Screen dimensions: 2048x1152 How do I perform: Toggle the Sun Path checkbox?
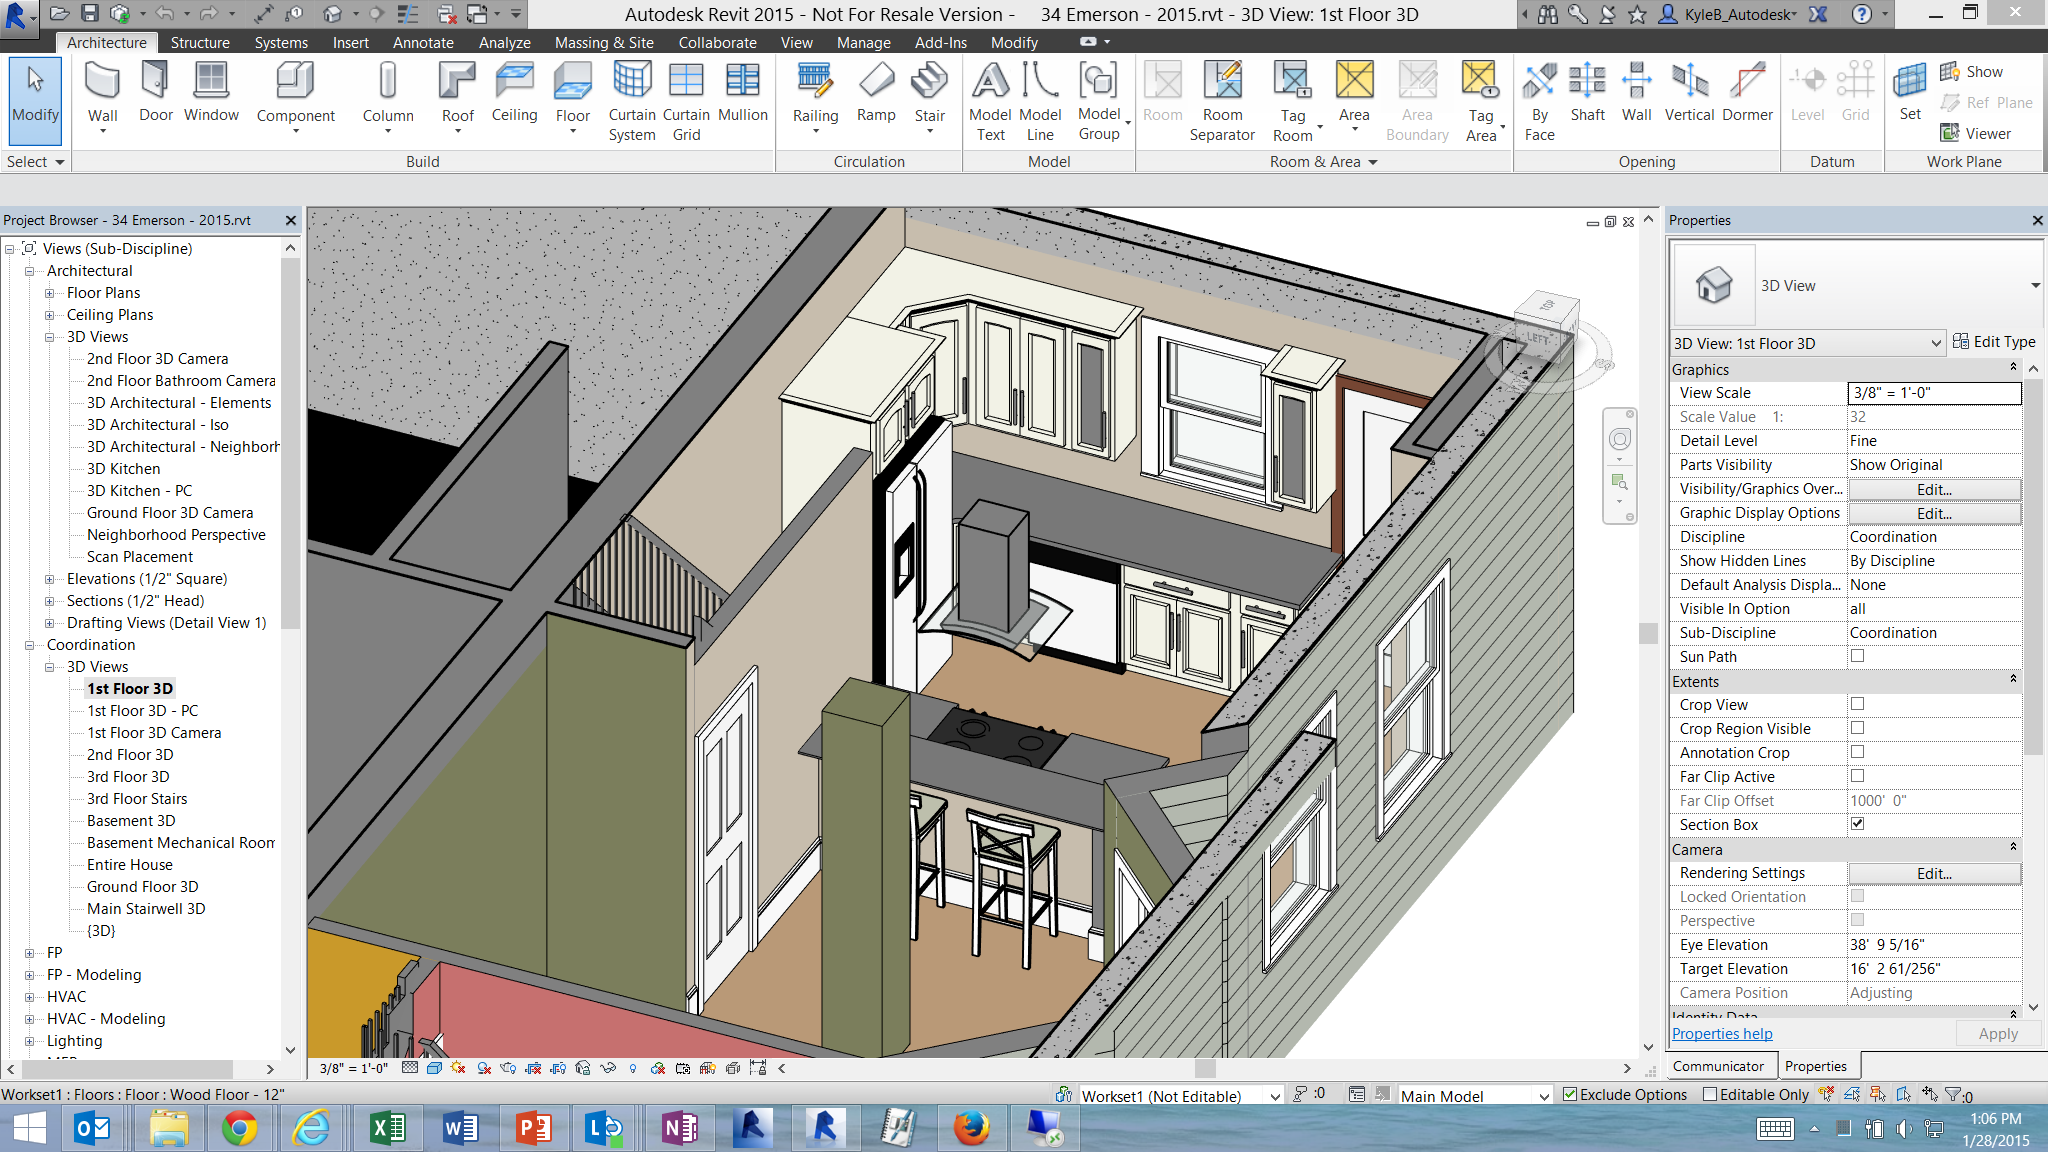pos(1857,656)
